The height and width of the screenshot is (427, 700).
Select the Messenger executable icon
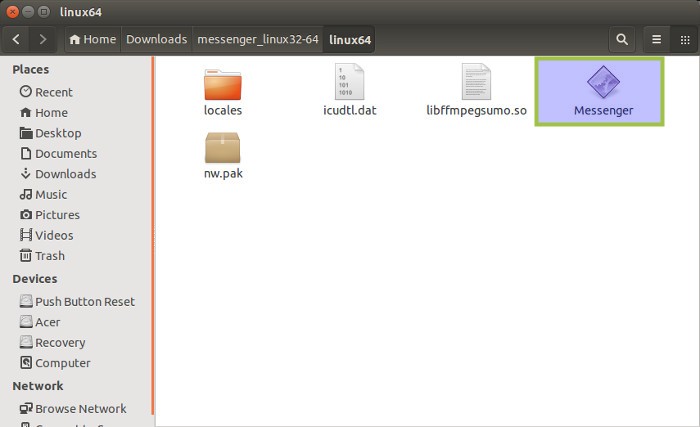(x=604, y=82)
